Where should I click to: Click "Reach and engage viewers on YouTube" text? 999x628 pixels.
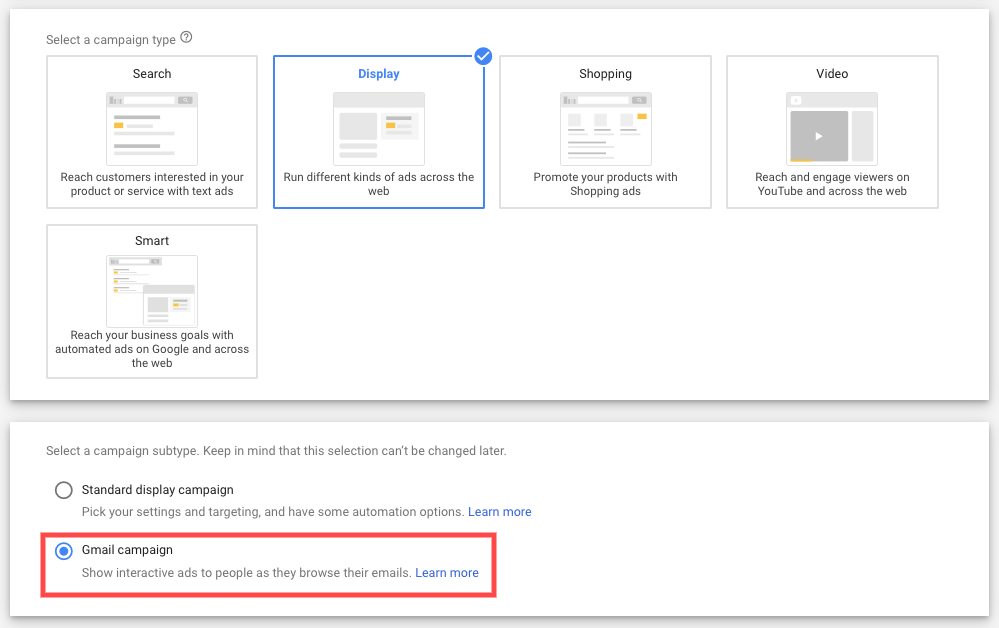832,184
